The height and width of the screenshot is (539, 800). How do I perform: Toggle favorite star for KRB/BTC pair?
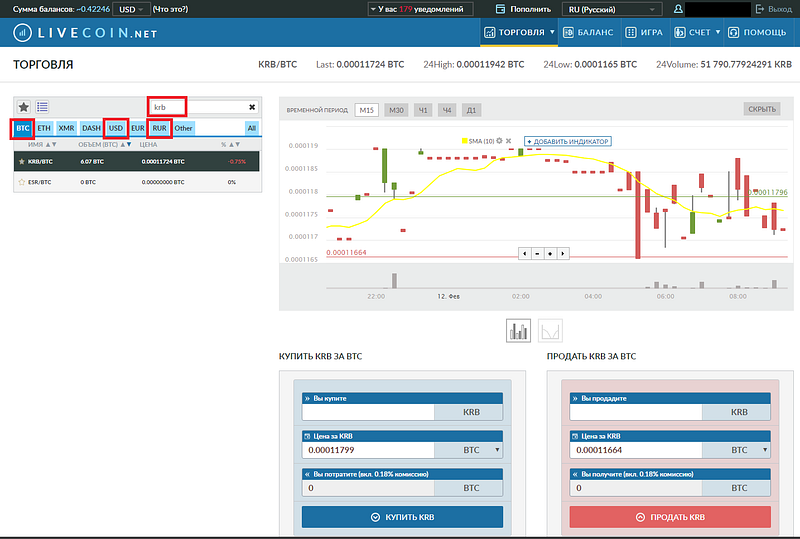pos(21,161)
